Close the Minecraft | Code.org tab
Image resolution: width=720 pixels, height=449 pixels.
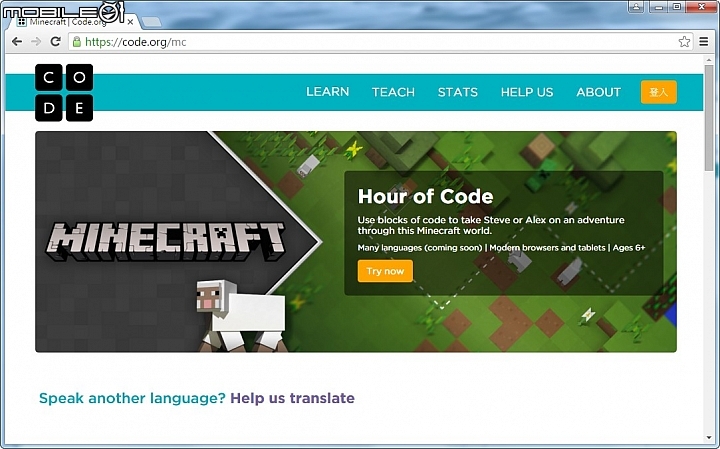(130, 22)
